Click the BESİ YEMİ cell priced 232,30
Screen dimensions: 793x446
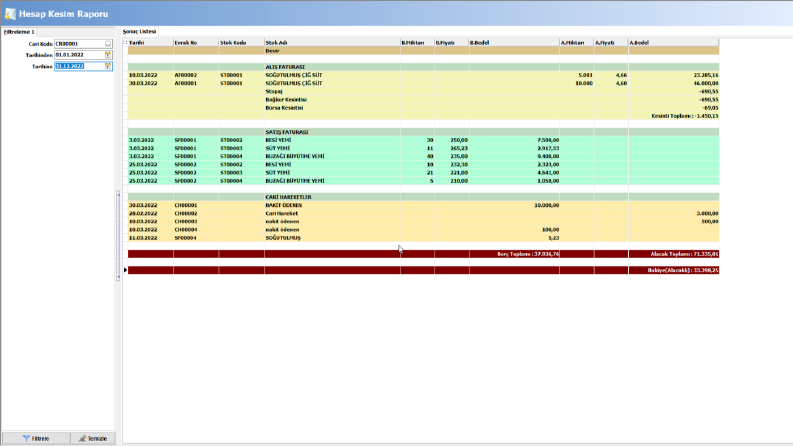(x=332, y=164)
